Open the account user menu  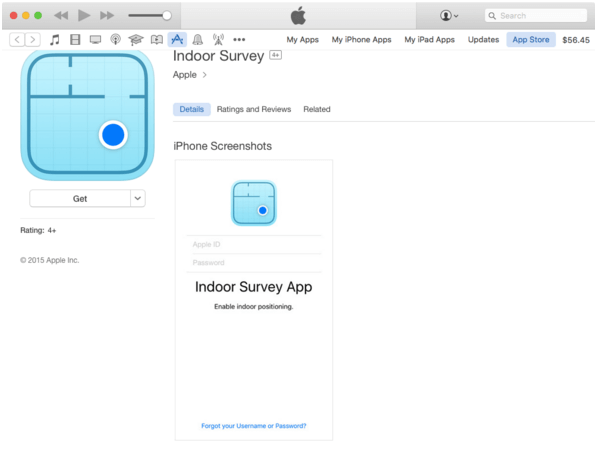point(449,16)
